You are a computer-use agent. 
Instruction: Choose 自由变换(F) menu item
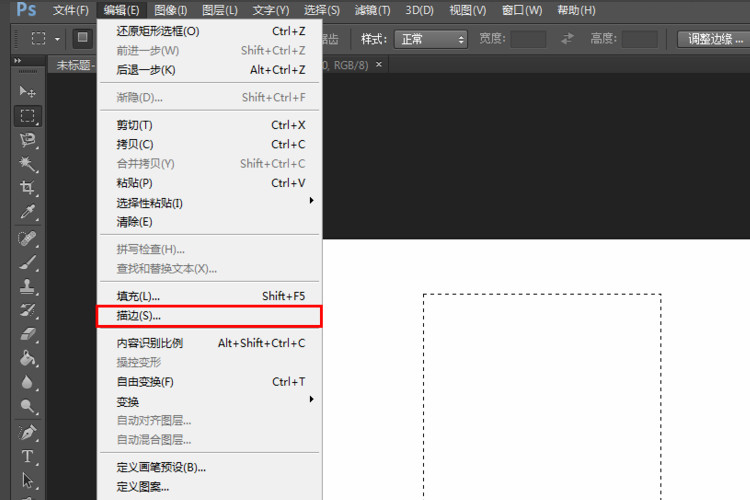(210, 382)
